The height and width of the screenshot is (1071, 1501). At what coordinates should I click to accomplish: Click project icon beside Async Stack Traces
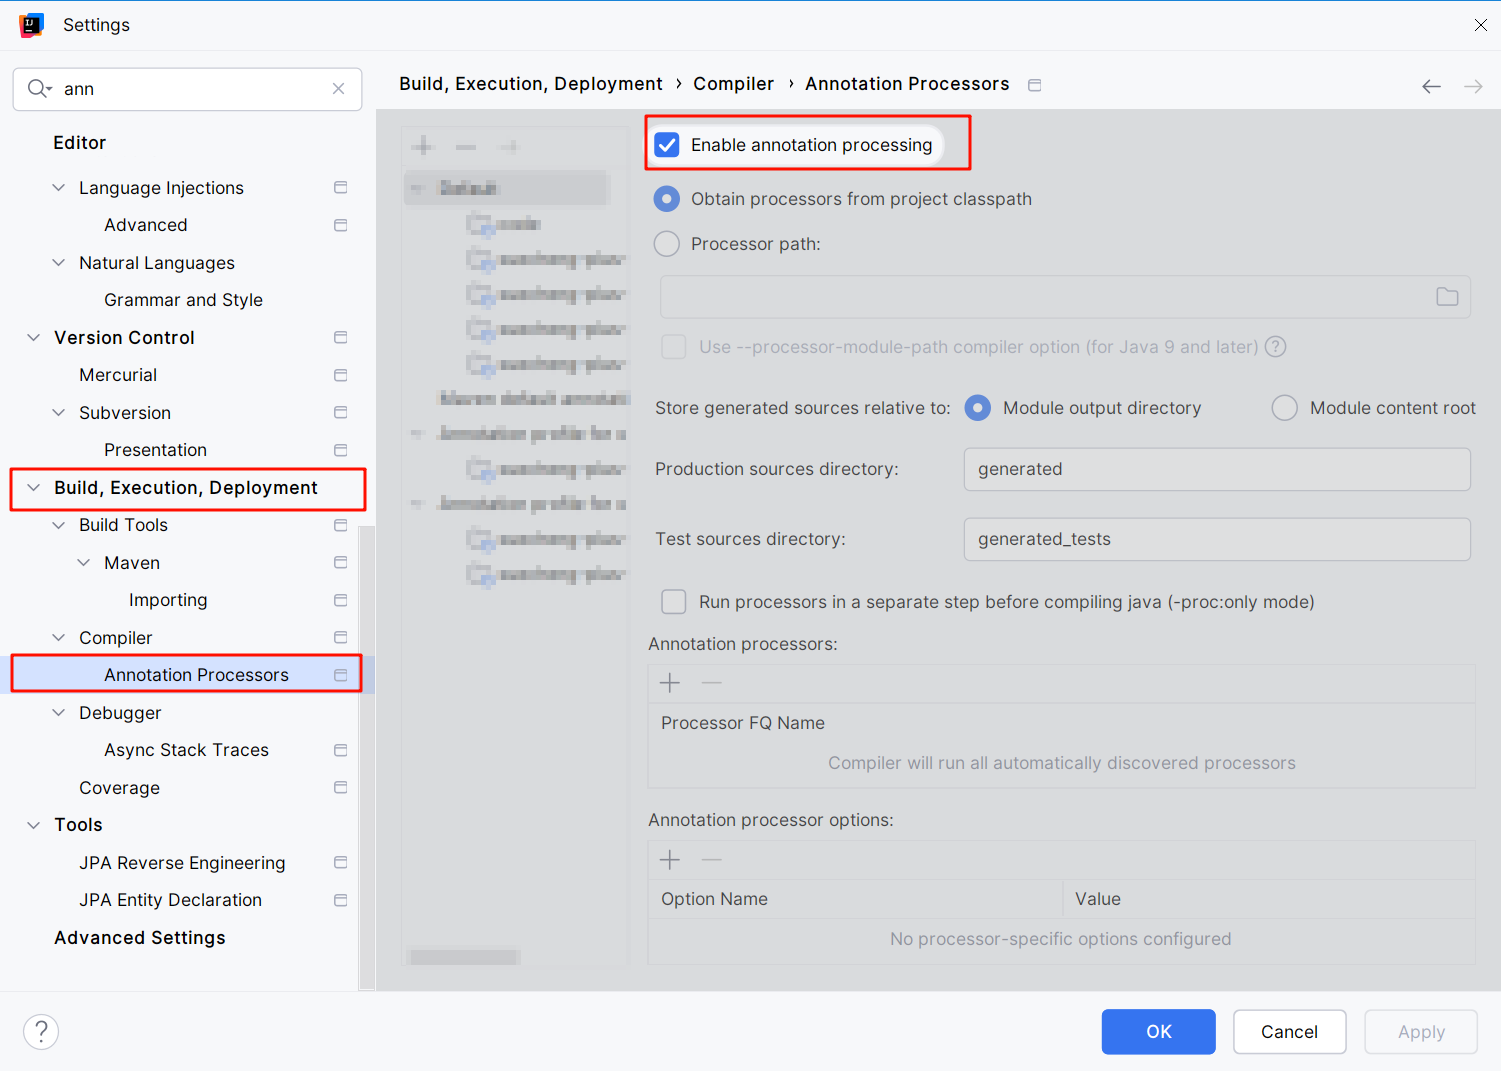tap(341, 750)
